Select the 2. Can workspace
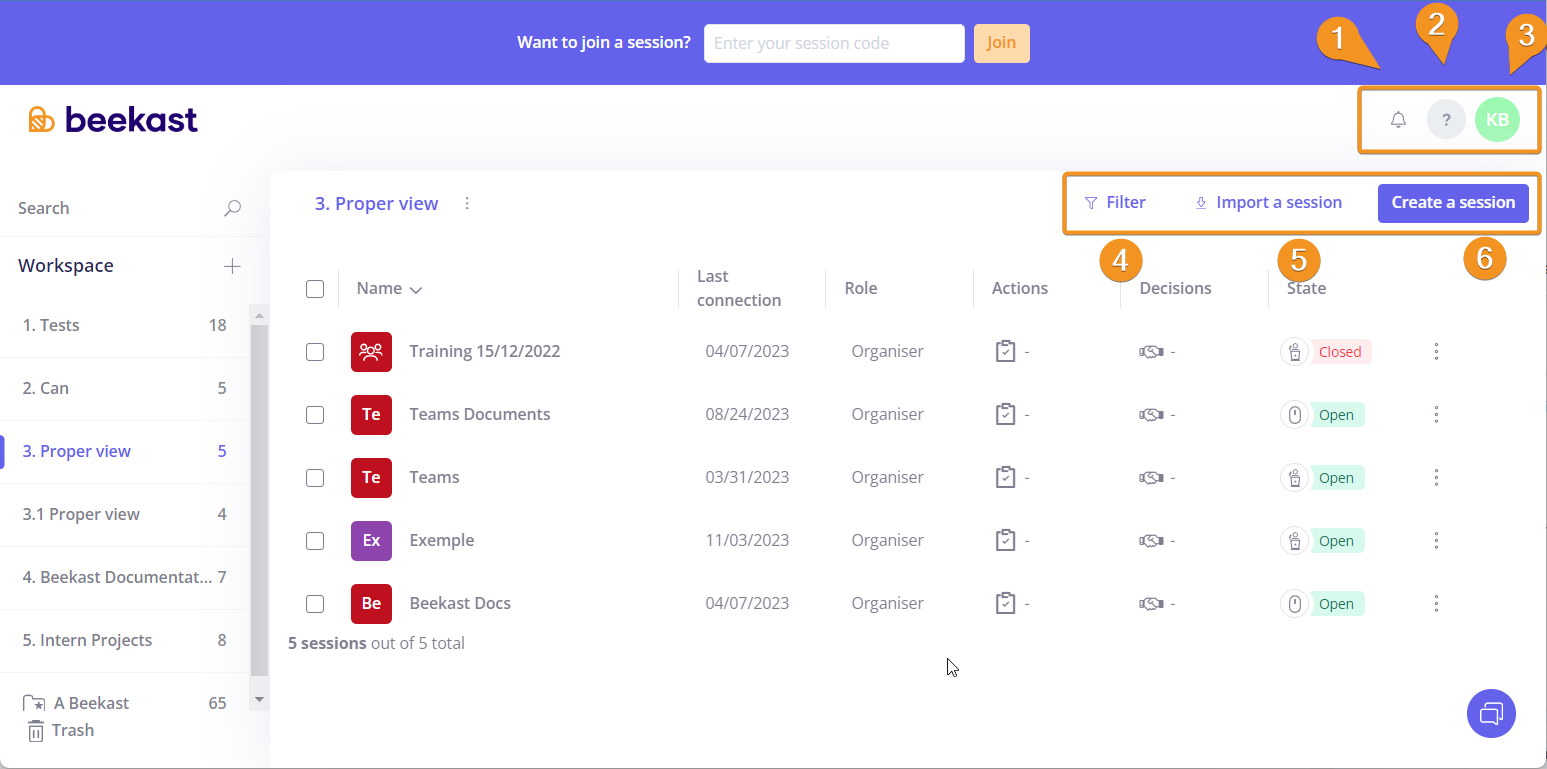Viewport: 1547px width, 769px height. [125, 388]
